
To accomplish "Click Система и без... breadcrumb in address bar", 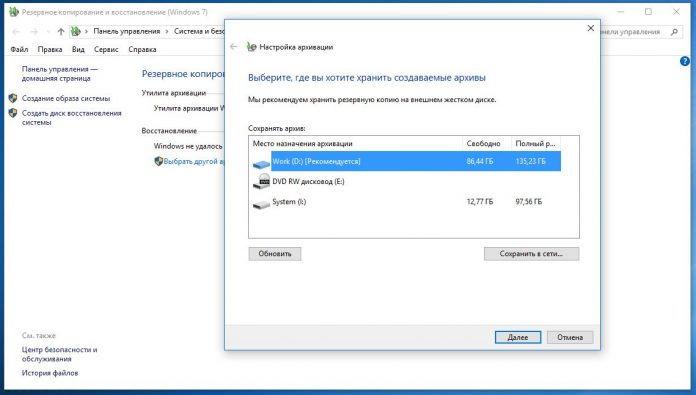I will click(199, 32).
